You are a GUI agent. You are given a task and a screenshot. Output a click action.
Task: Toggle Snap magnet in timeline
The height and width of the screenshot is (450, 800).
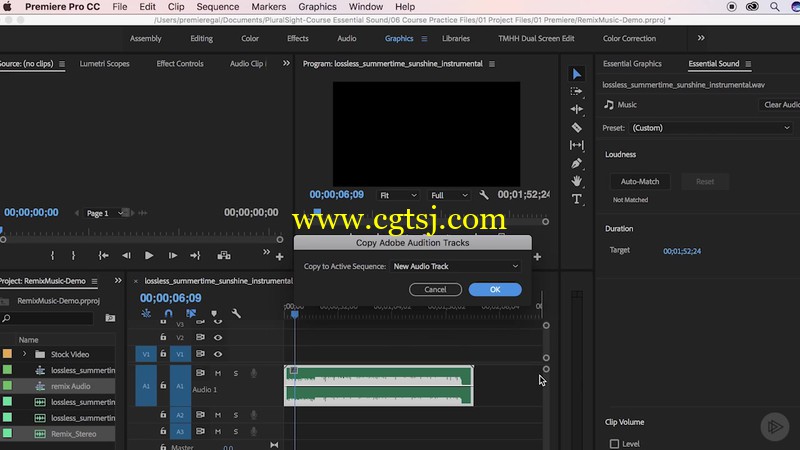[168, 313]
